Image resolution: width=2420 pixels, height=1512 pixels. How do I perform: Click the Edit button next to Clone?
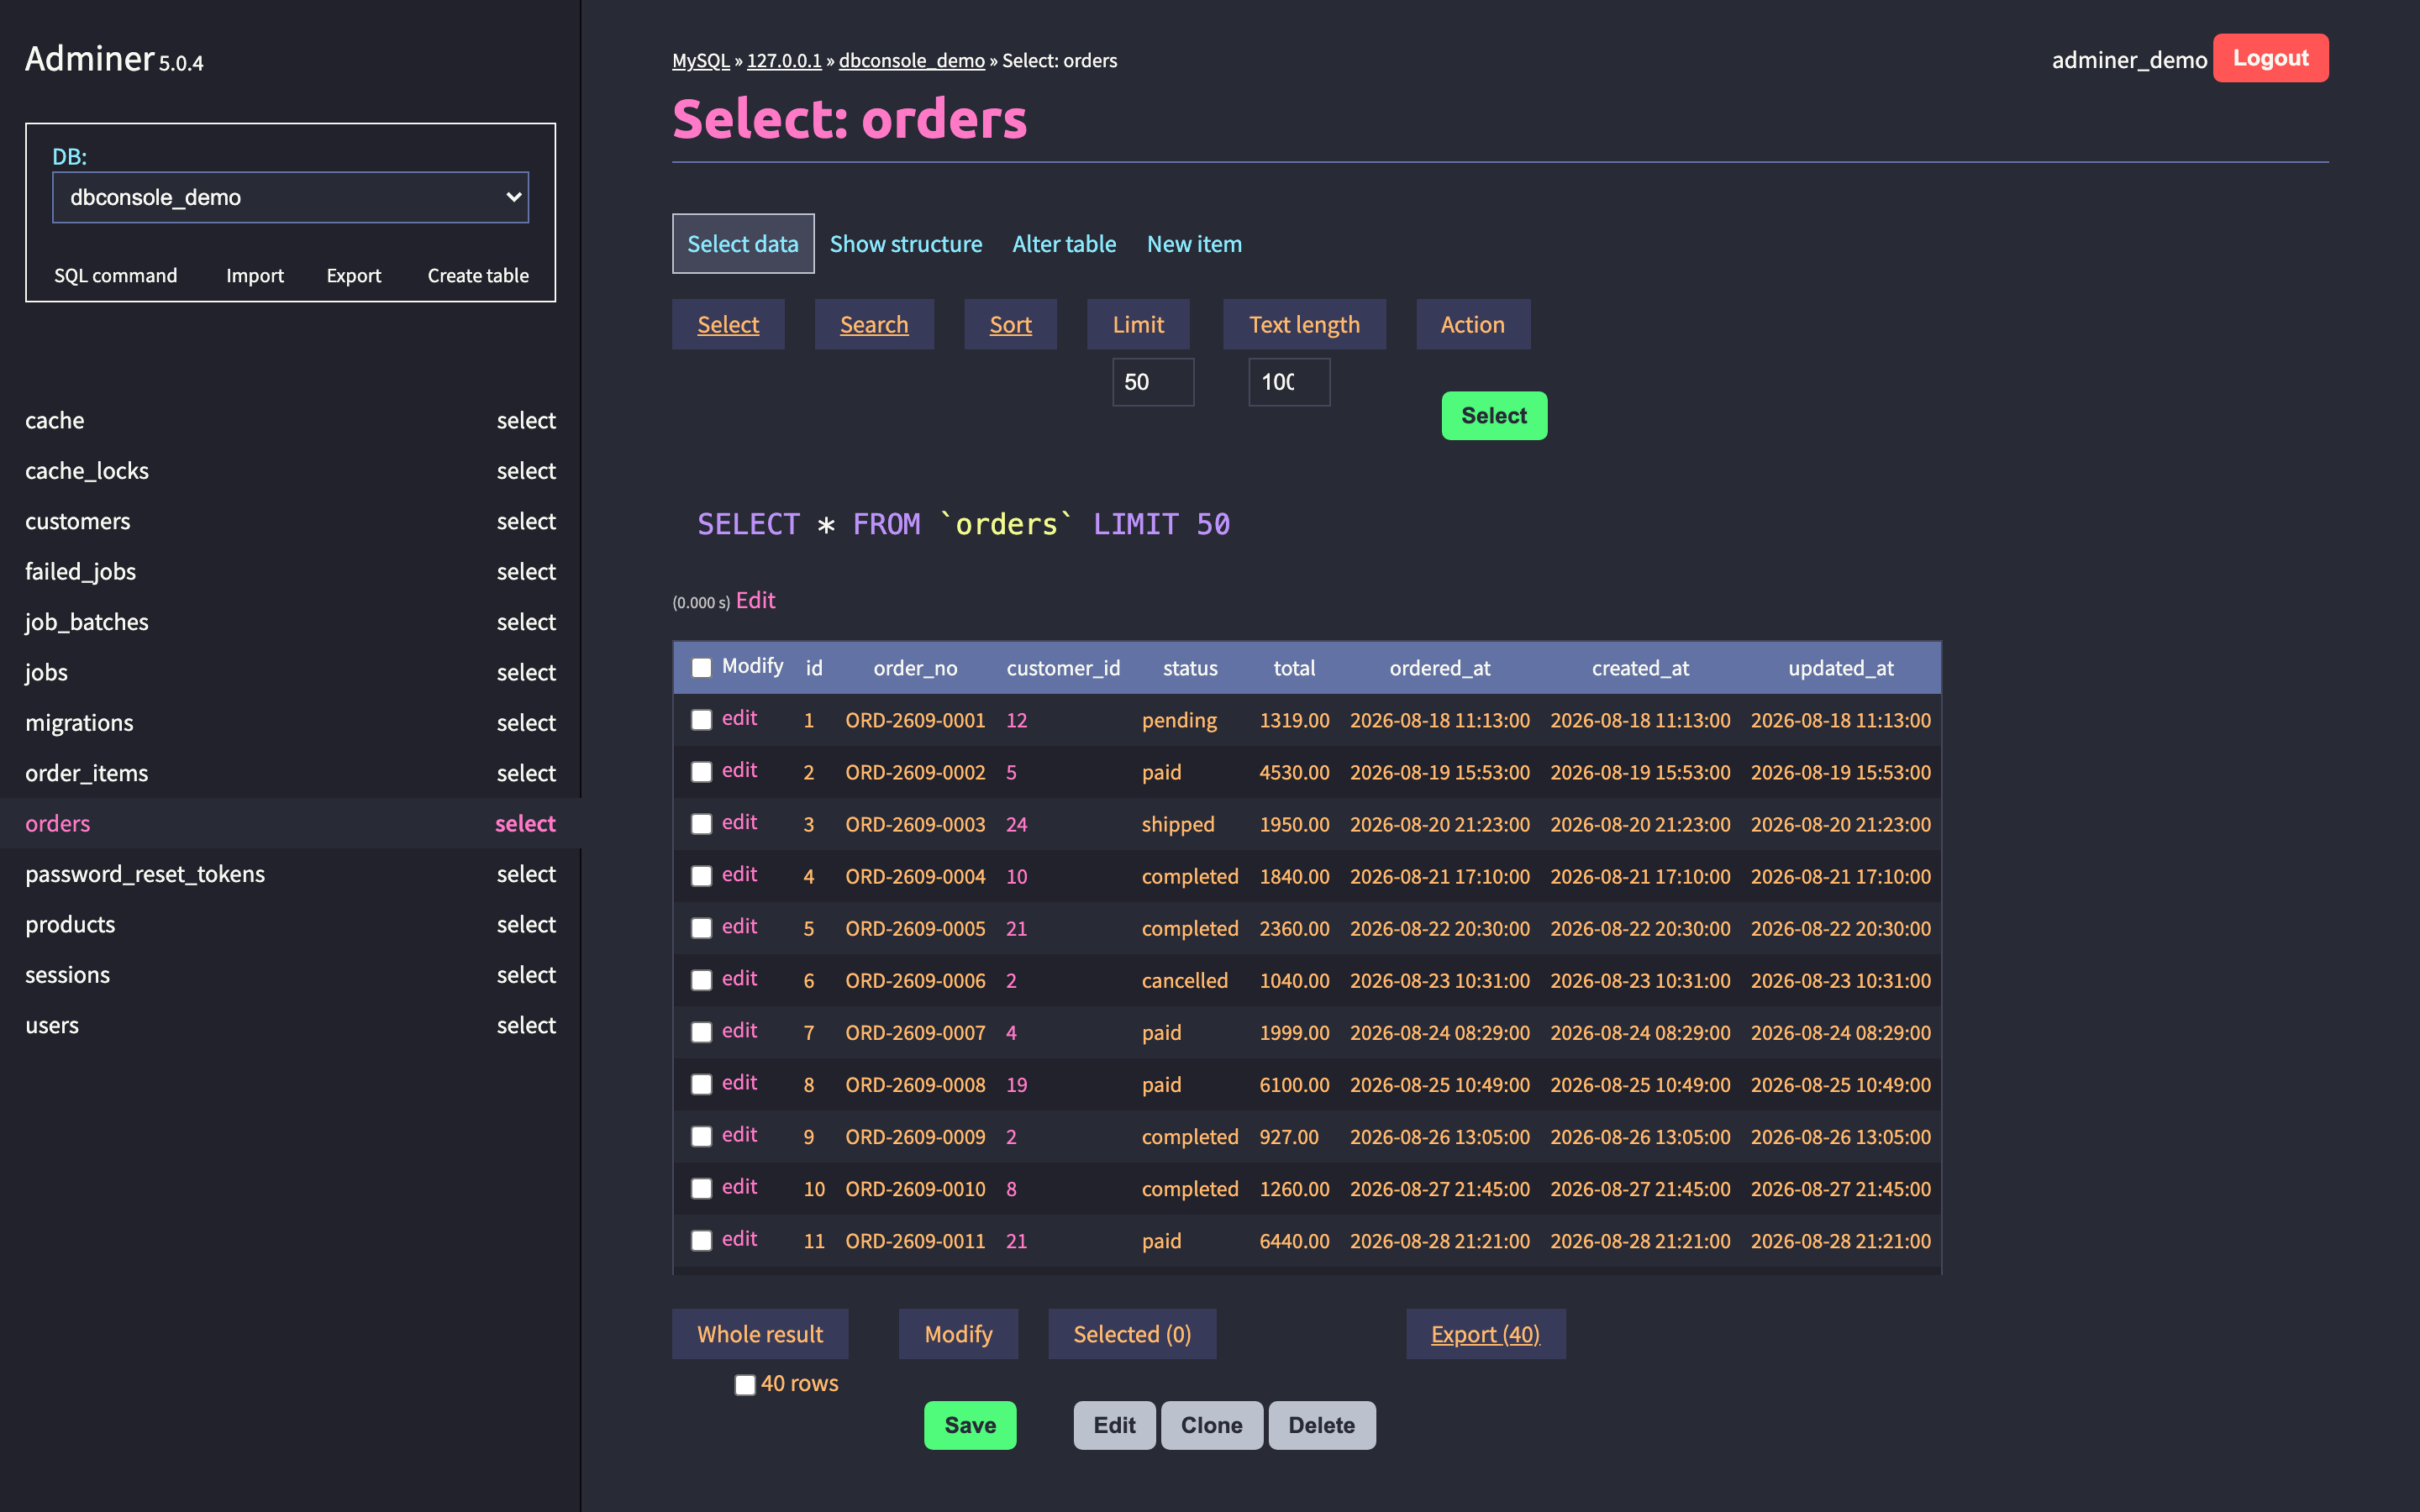click(x=1114, y=1425)
